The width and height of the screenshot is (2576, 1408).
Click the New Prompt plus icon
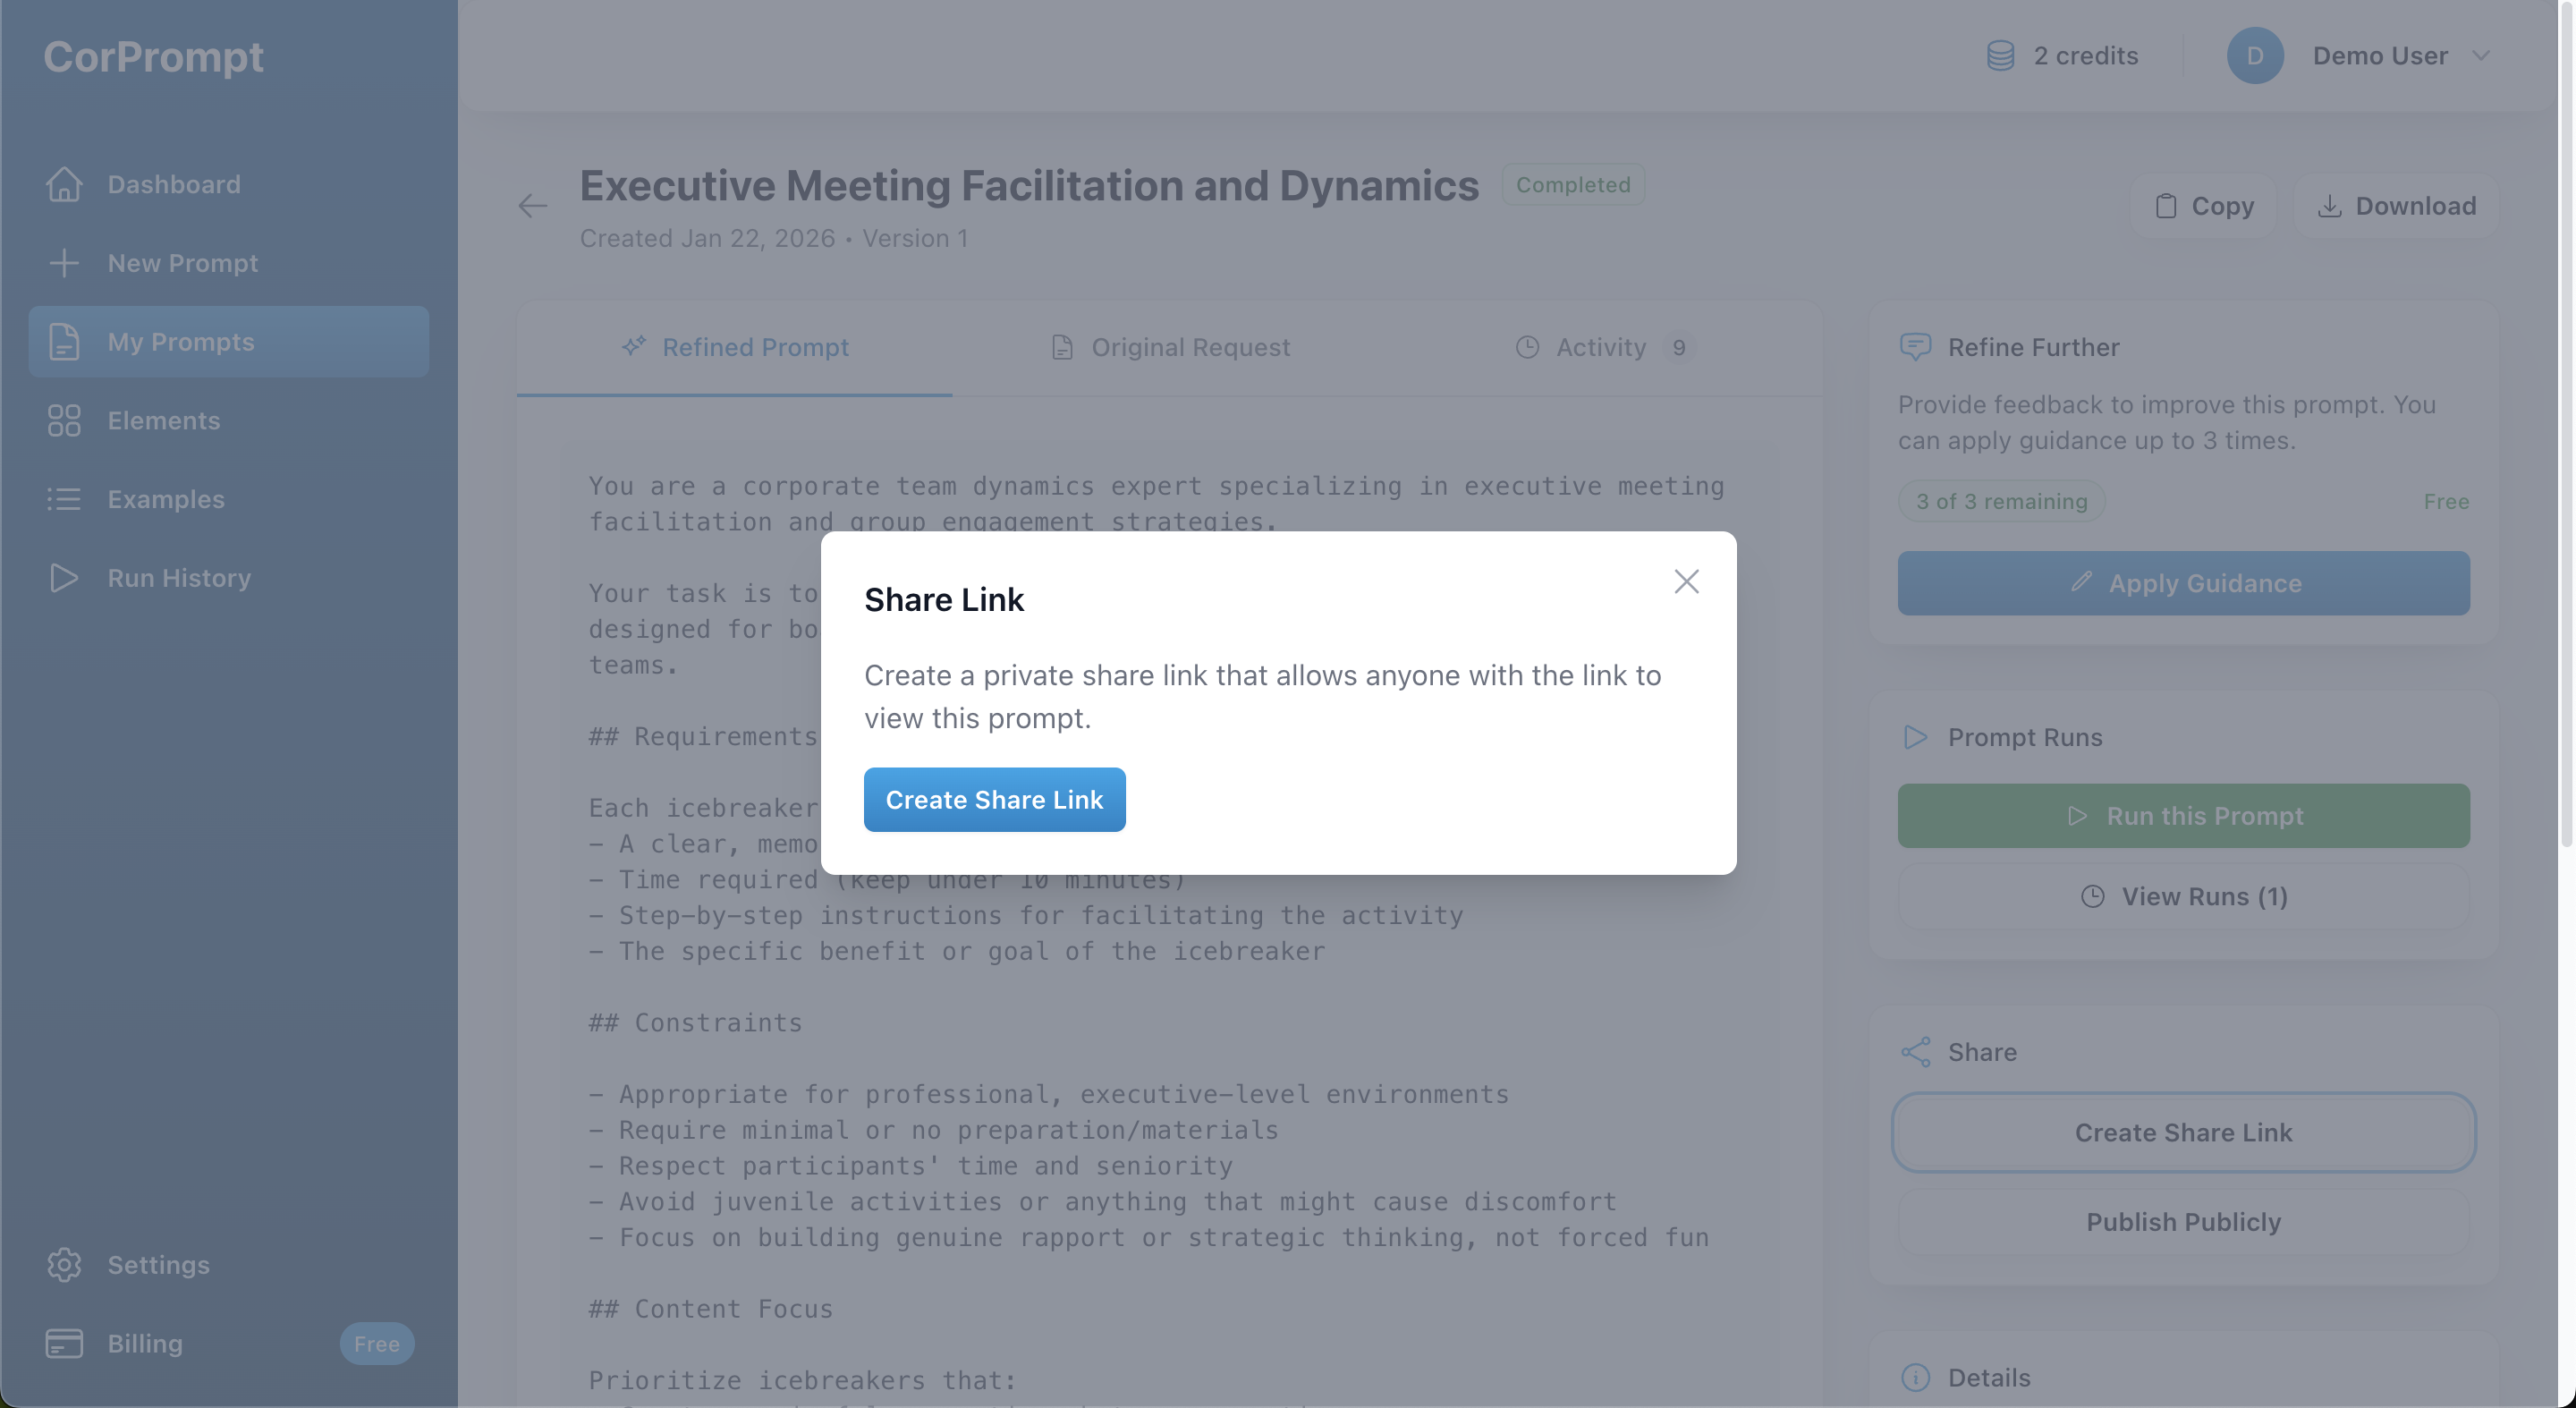[64, 263]
